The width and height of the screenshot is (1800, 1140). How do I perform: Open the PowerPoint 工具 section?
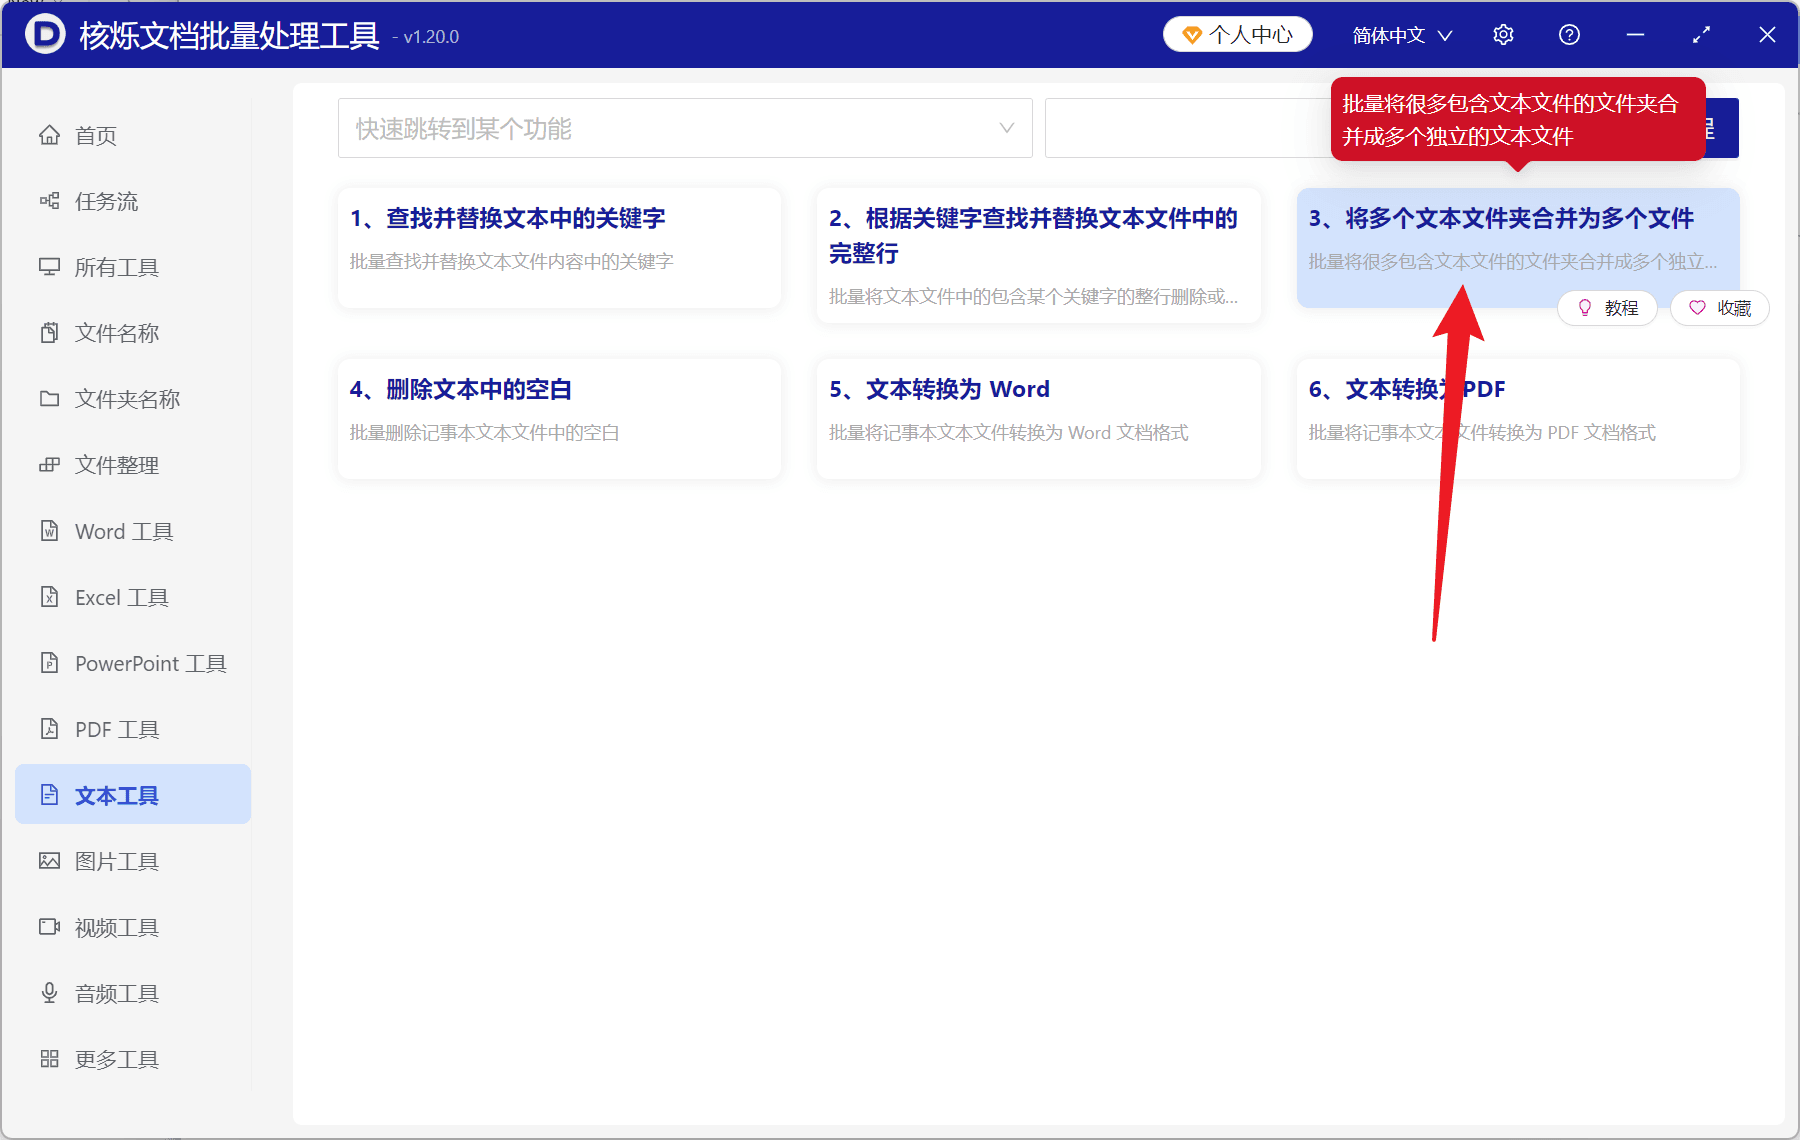(x=148, y=663)
